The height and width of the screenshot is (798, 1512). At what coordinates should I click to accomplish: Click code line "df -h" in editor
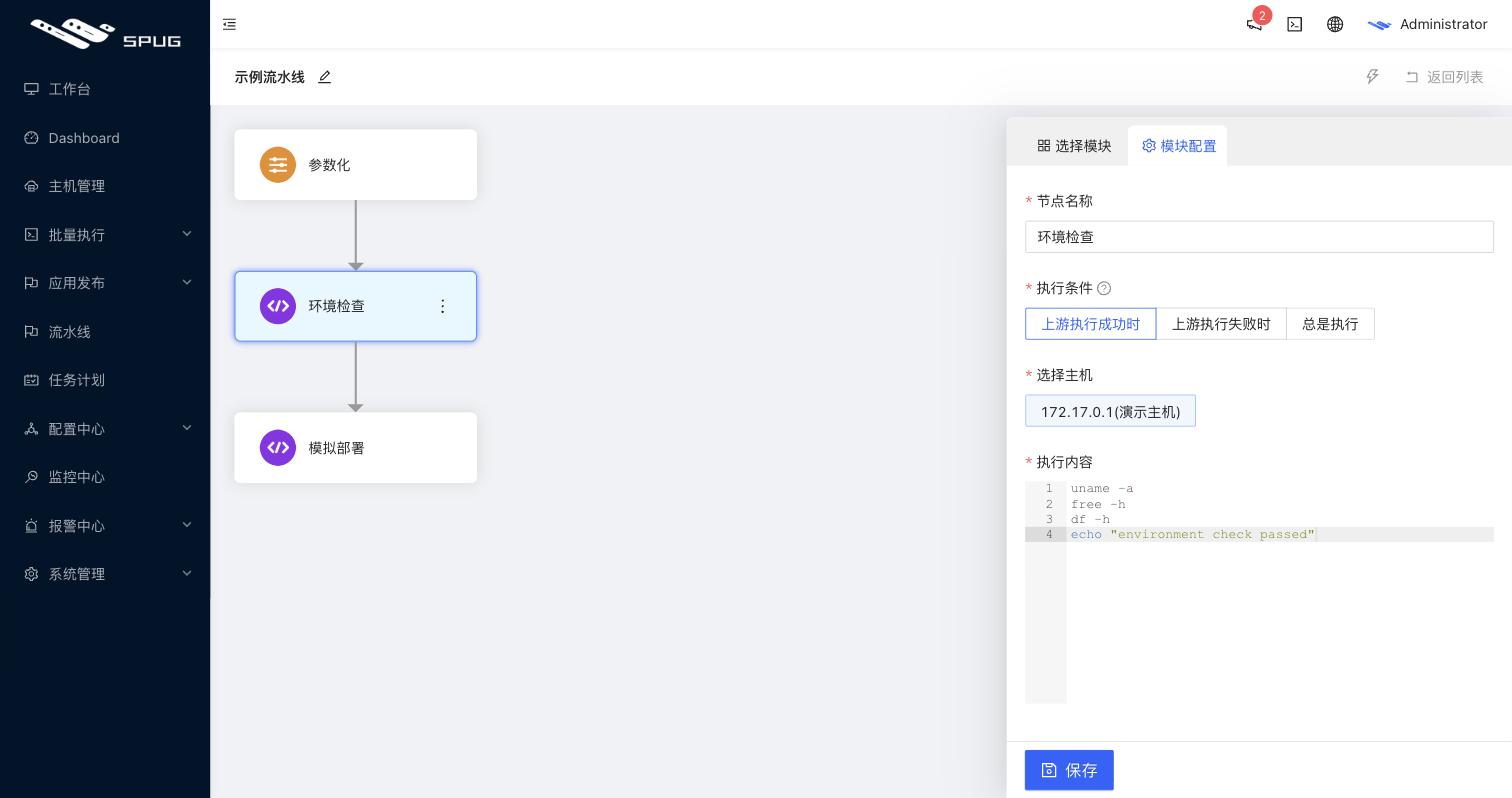pyautogui.click(x=1090, y=519)
